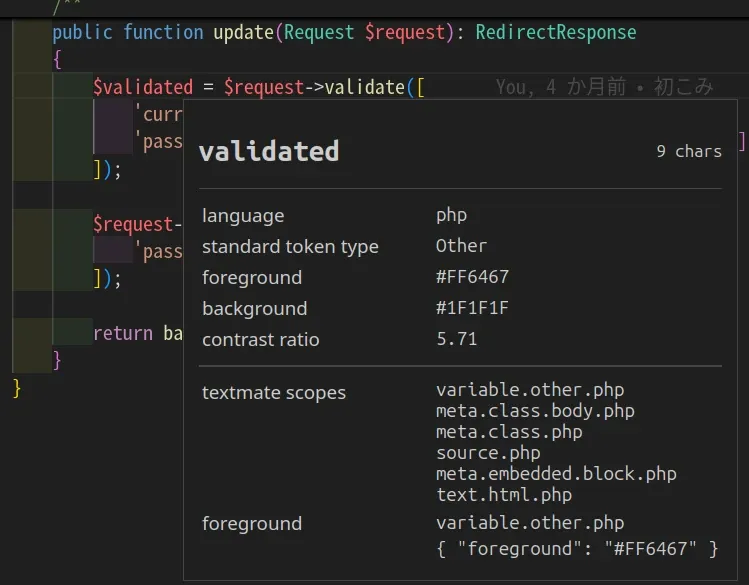Click the "function" keyword before update
This screenshot has width=749, height=585.
click(x=163, y=32)
